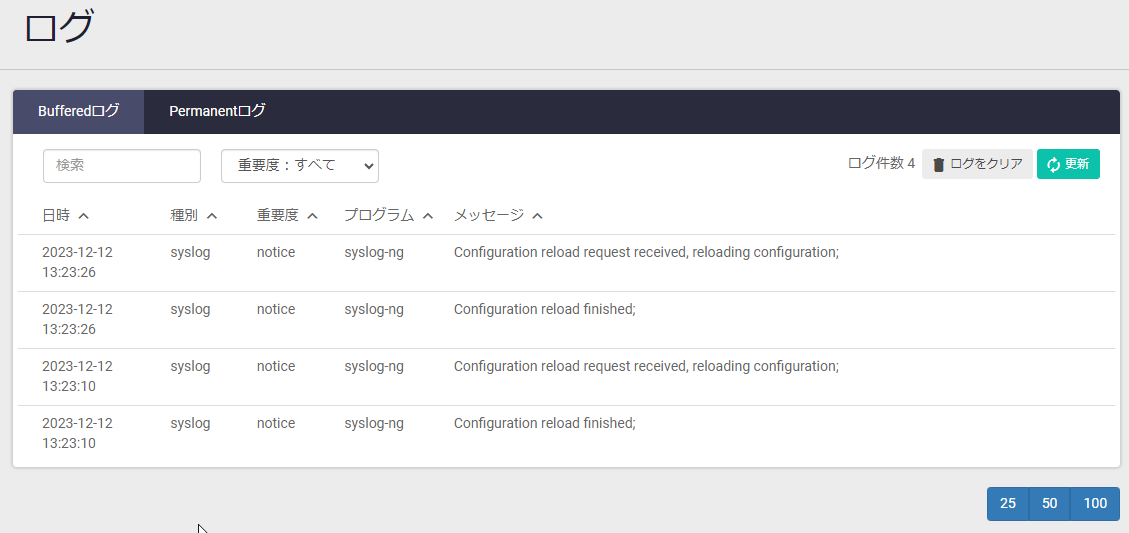Screen dimensions: 1129x533
Task: Select the Bufferedログ tab
Action: click(78, 112)
